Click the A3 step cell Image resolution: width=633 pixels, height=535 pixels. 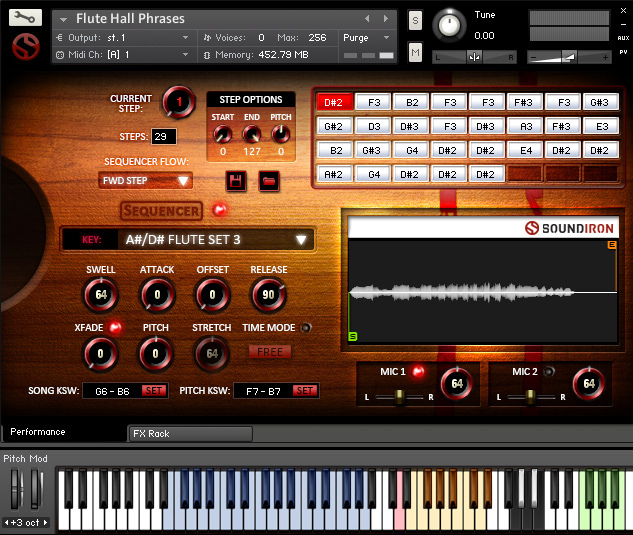point(525,126)
